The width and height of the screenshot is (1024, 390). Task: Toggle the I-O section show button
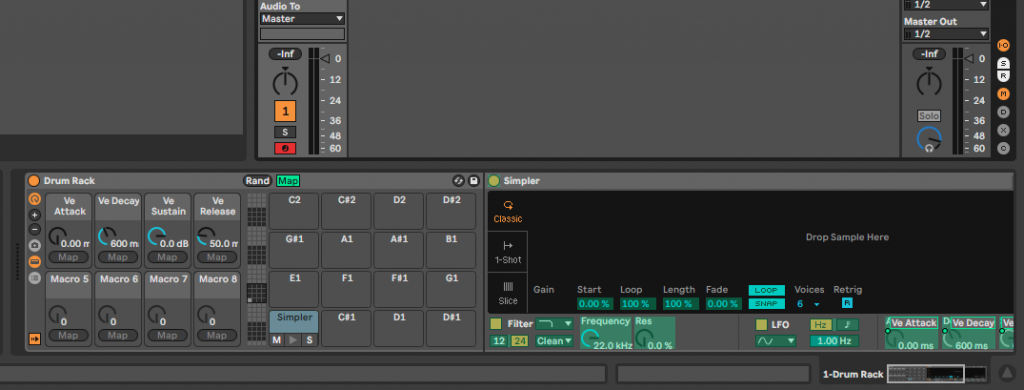click(x=1004, y=46)
